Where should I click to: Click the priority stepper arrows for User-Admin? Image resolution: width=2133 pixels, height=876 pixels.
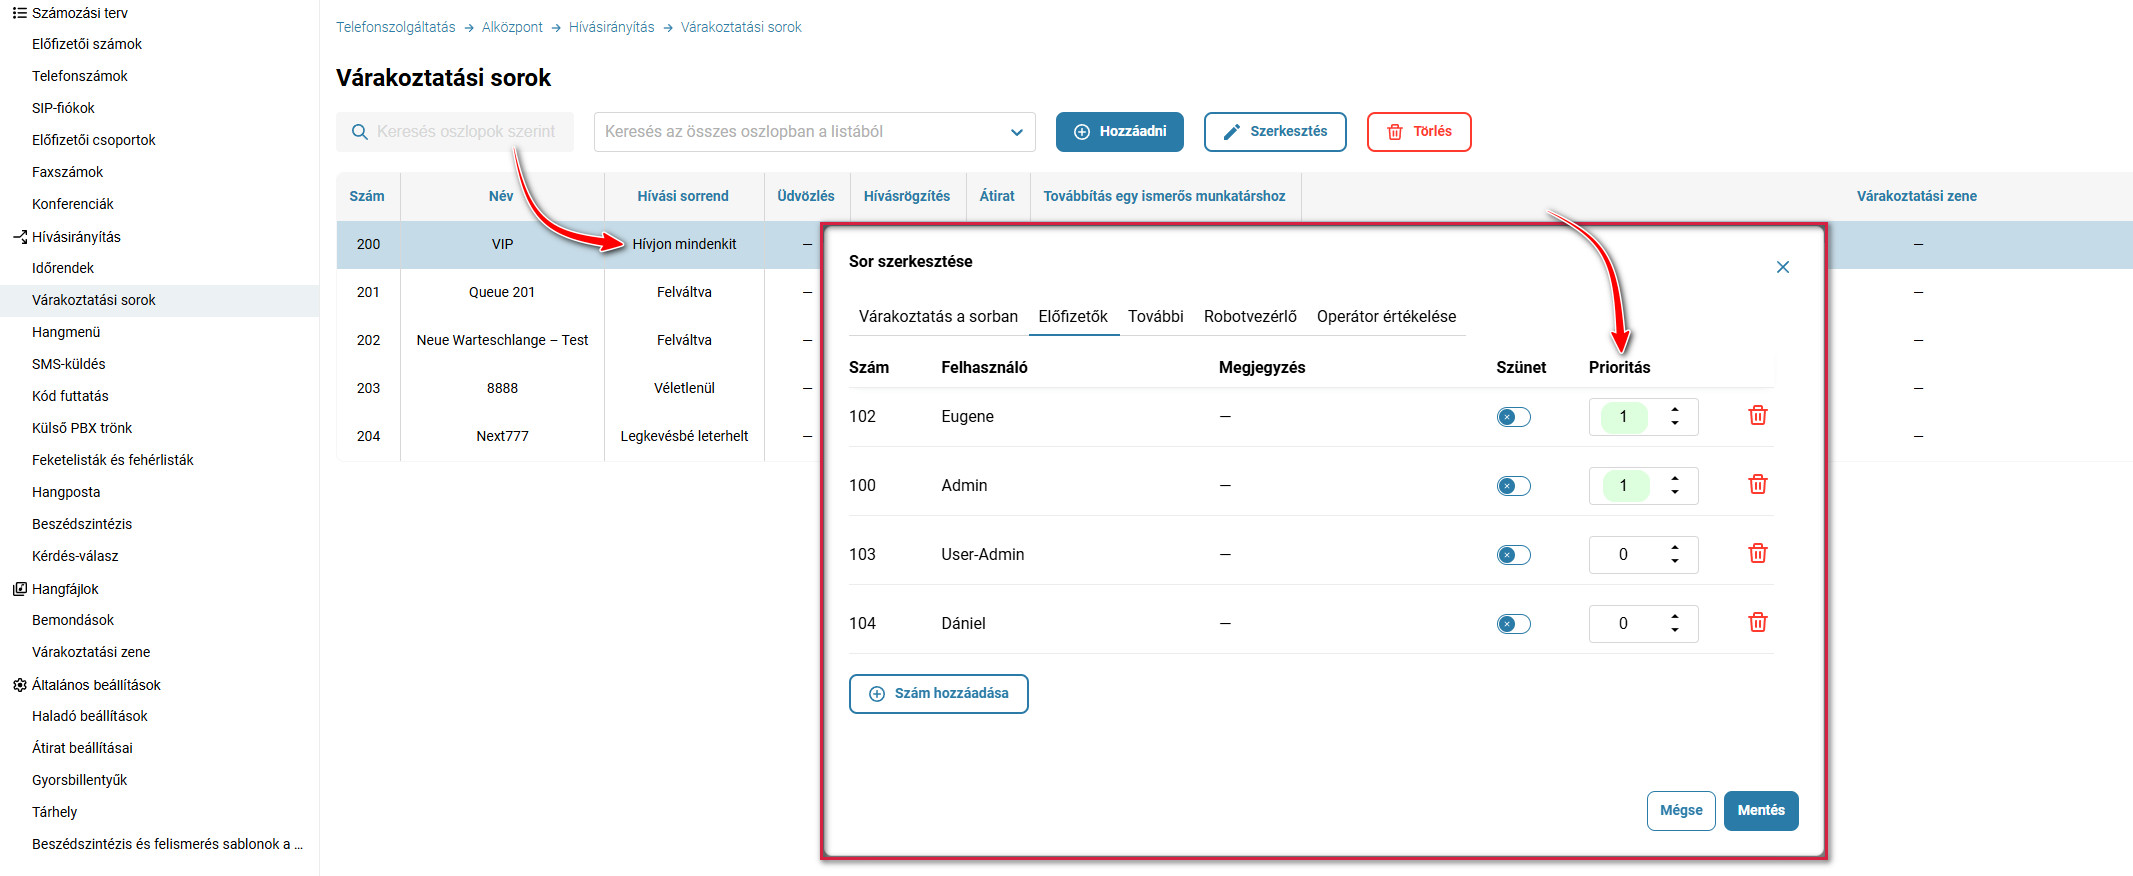pos(1674,554)
